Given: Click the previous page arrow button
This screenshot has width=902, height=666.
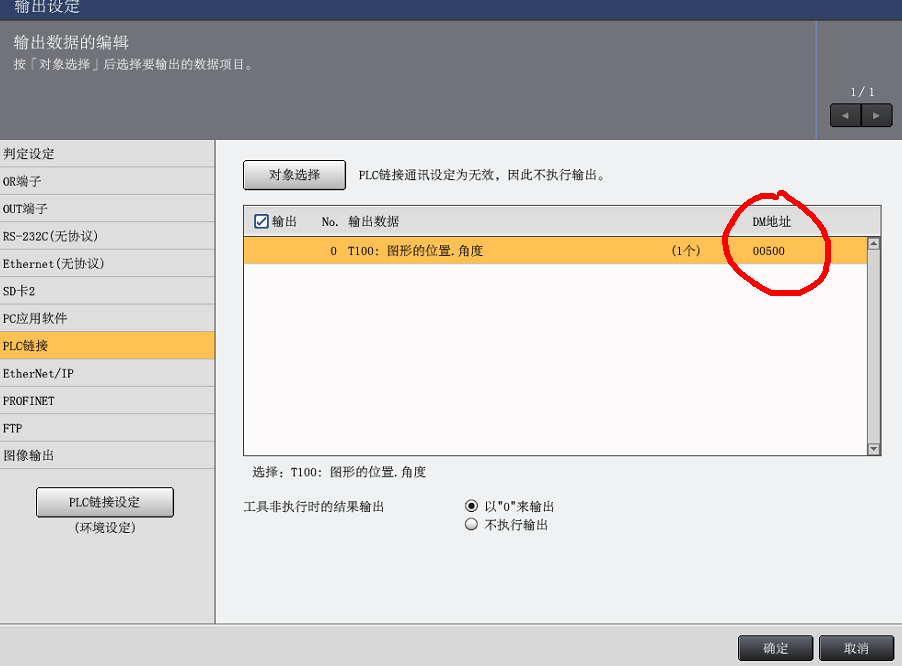Looking at the screenshot, I should pos(845,115).
